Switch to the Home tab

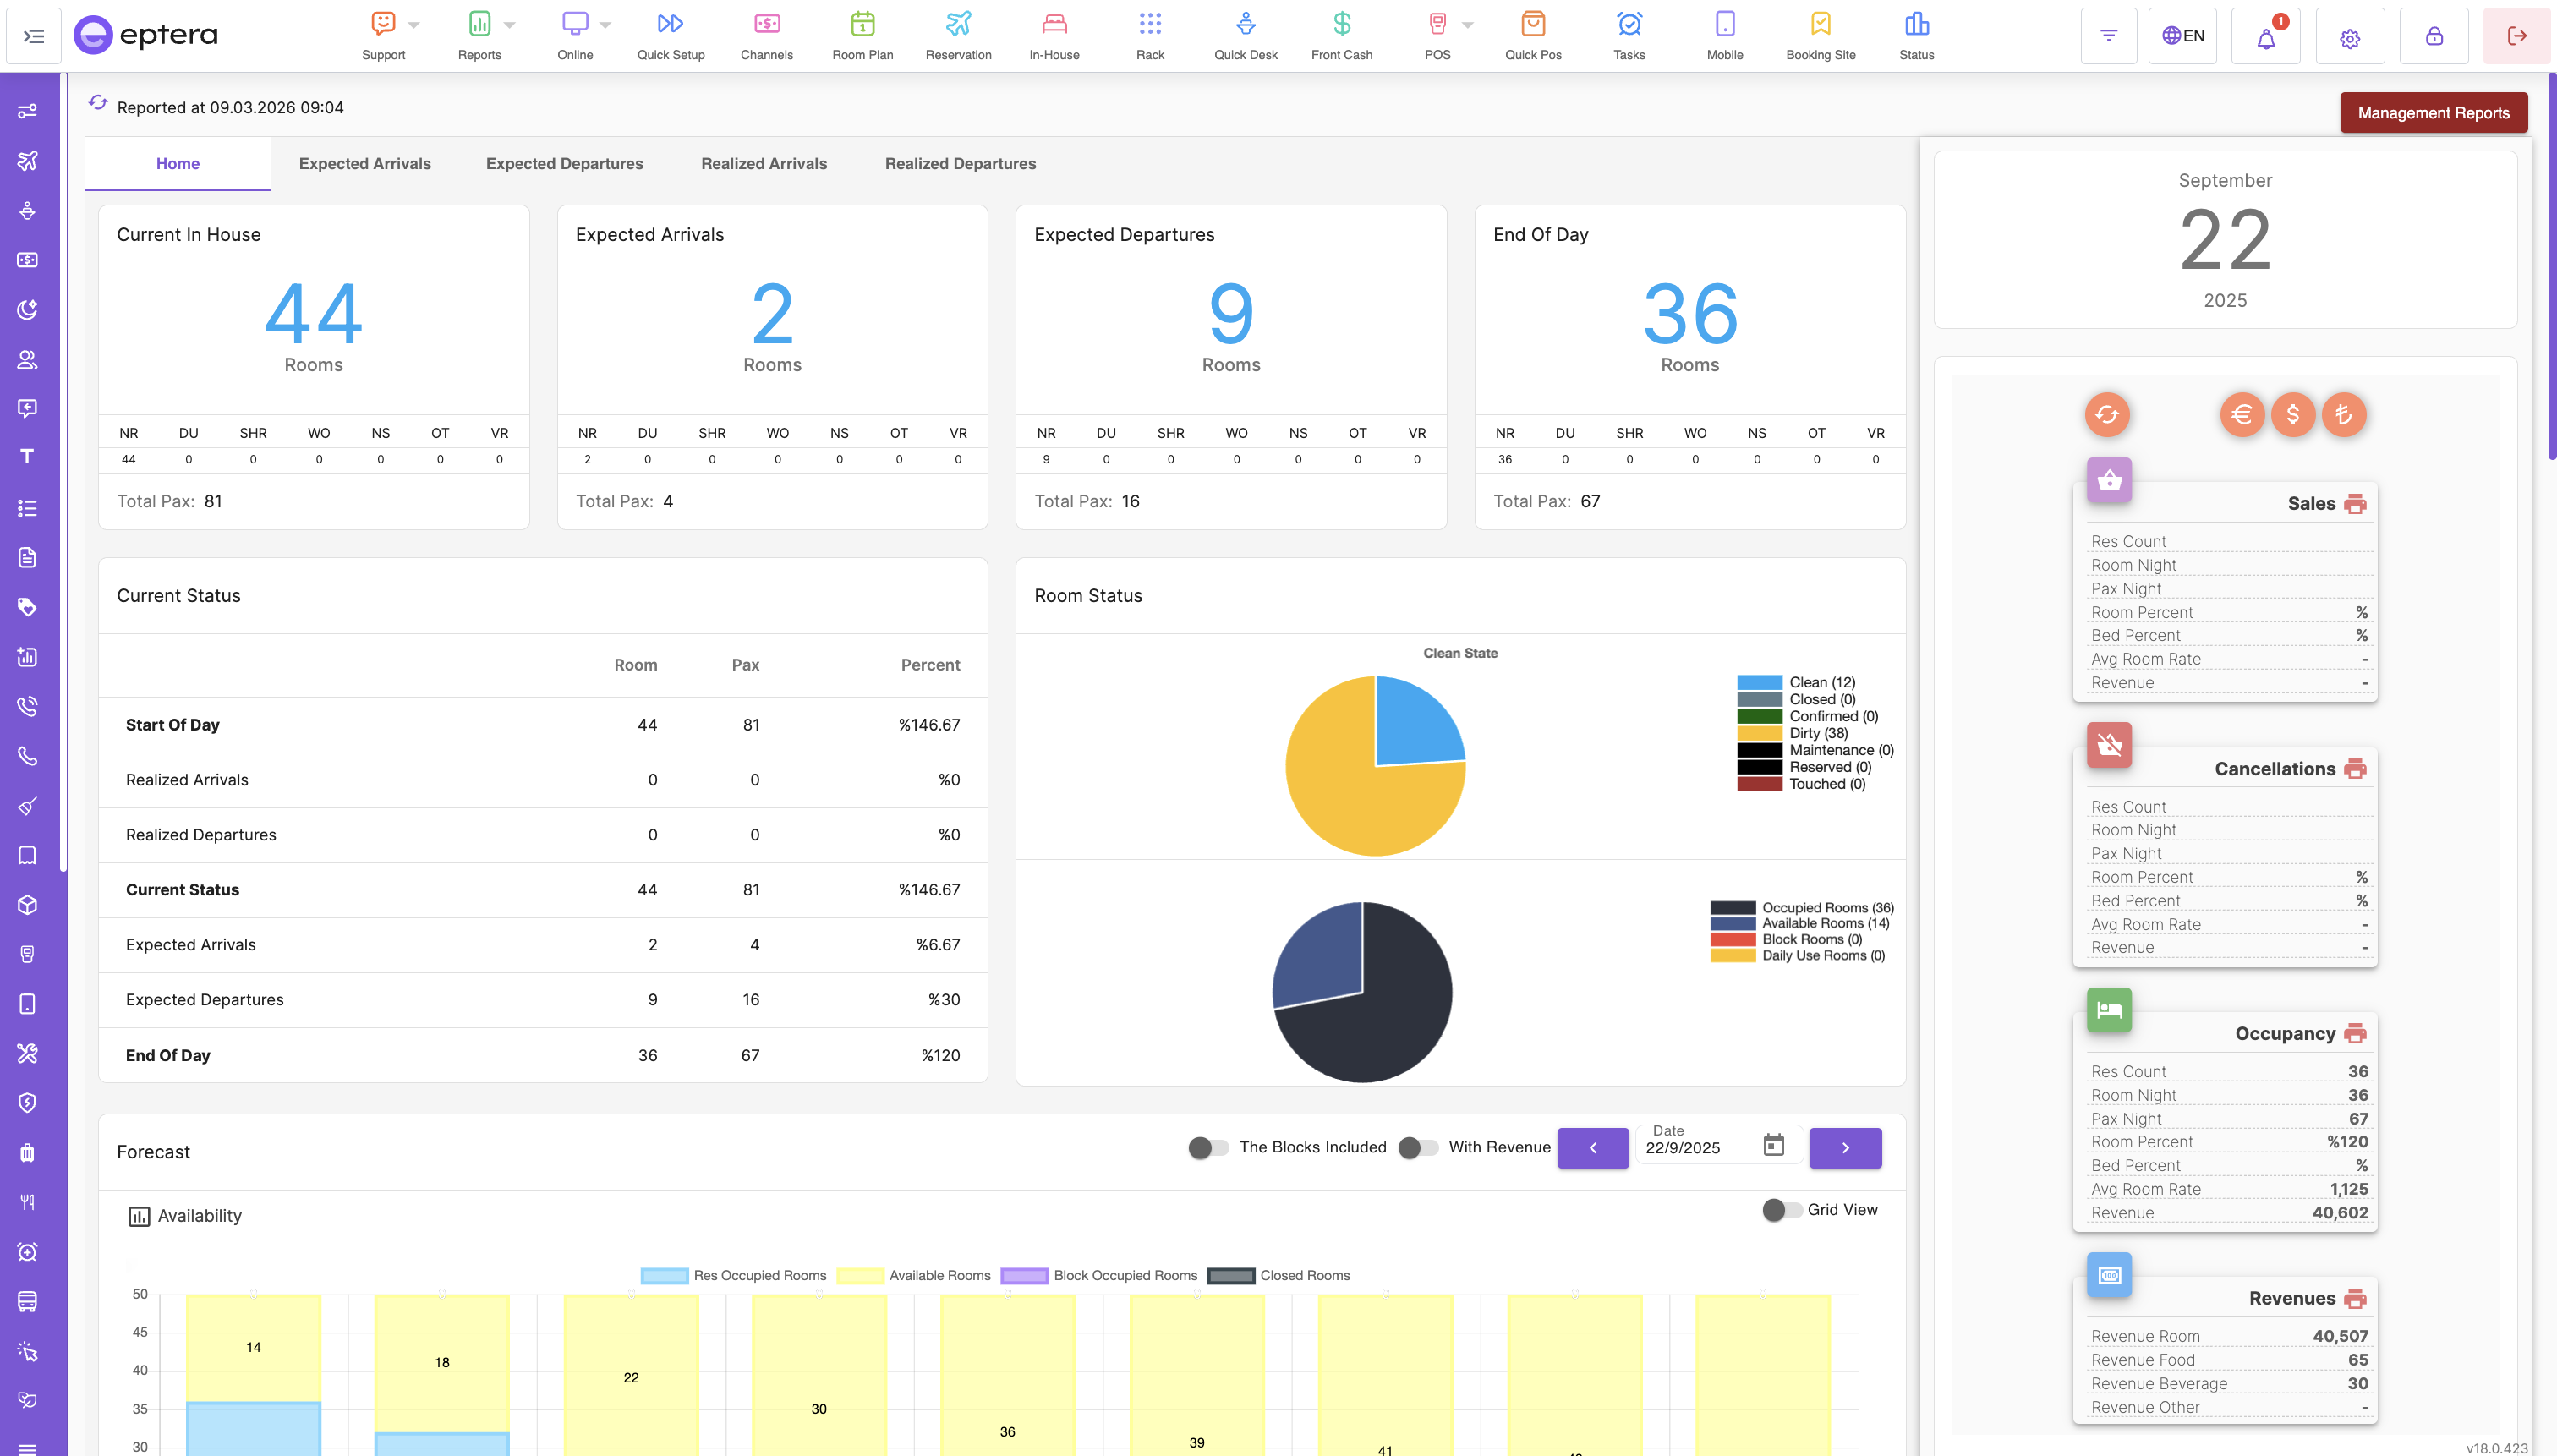[177, 164]
